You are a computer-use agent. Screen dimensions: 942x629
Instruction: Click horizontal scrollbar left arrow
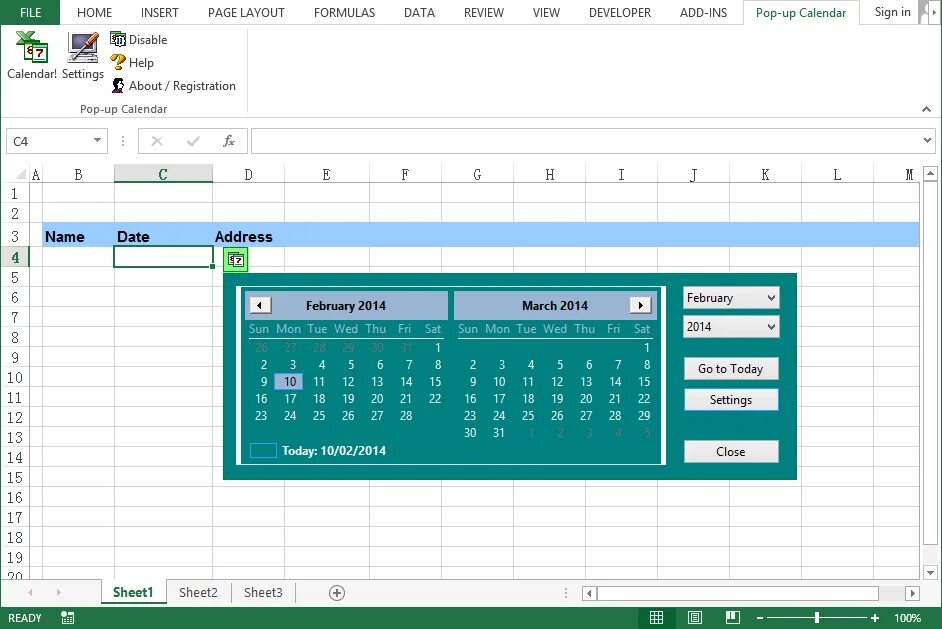coord(589,594)
